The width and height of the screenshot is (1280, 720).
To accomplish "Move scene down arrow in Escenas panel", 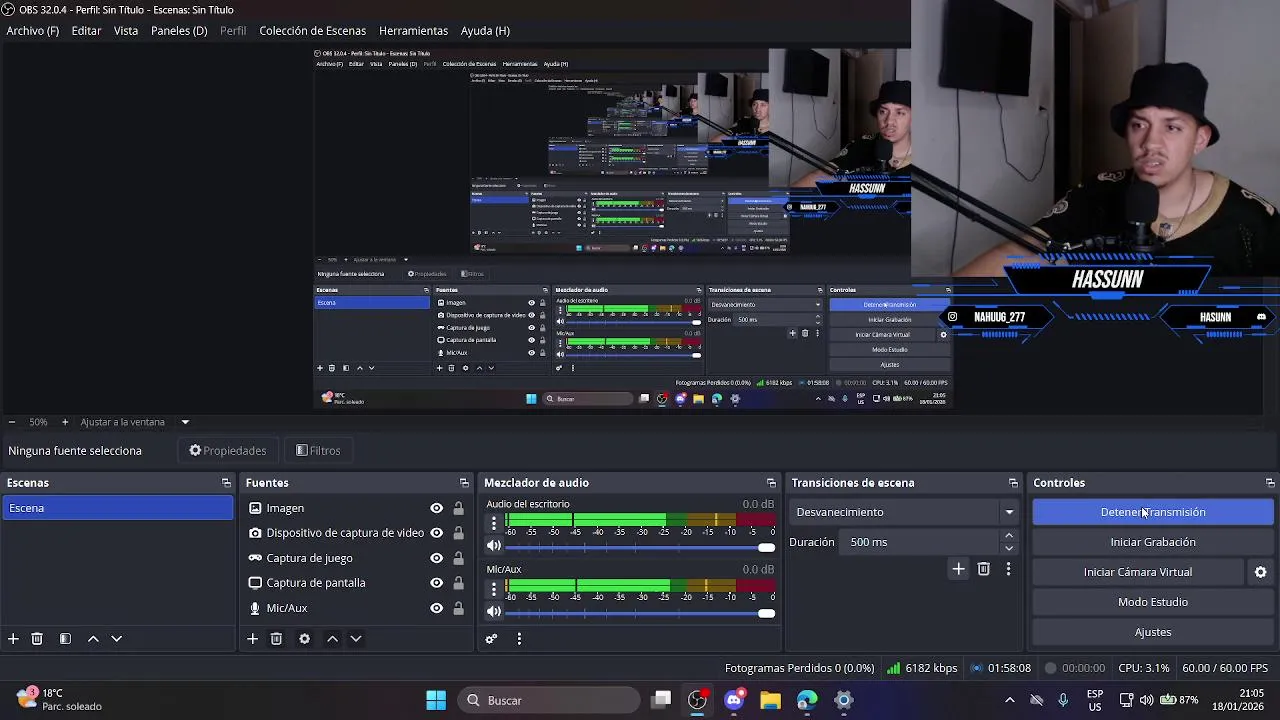I will pyautogui.click(x=116, y=639).
